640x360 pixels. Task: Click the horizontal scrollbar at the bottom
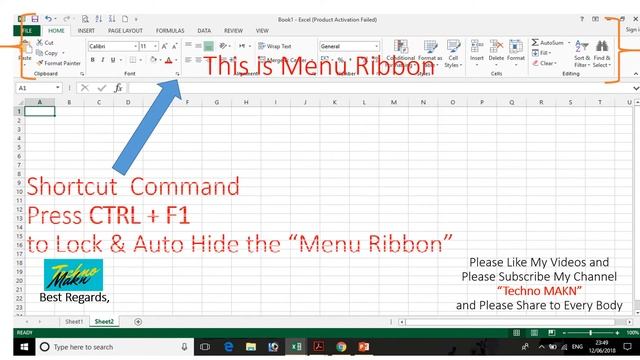(516, 322)
